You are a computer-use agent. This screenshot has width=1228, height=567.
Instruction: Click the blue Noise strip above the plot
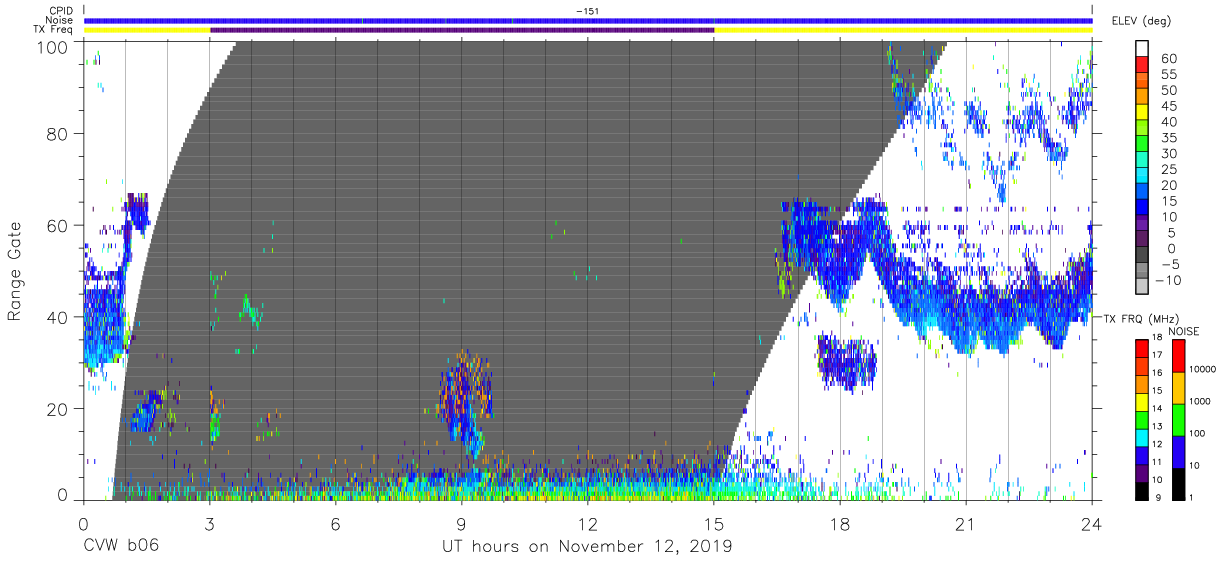(x=588, y=20)
